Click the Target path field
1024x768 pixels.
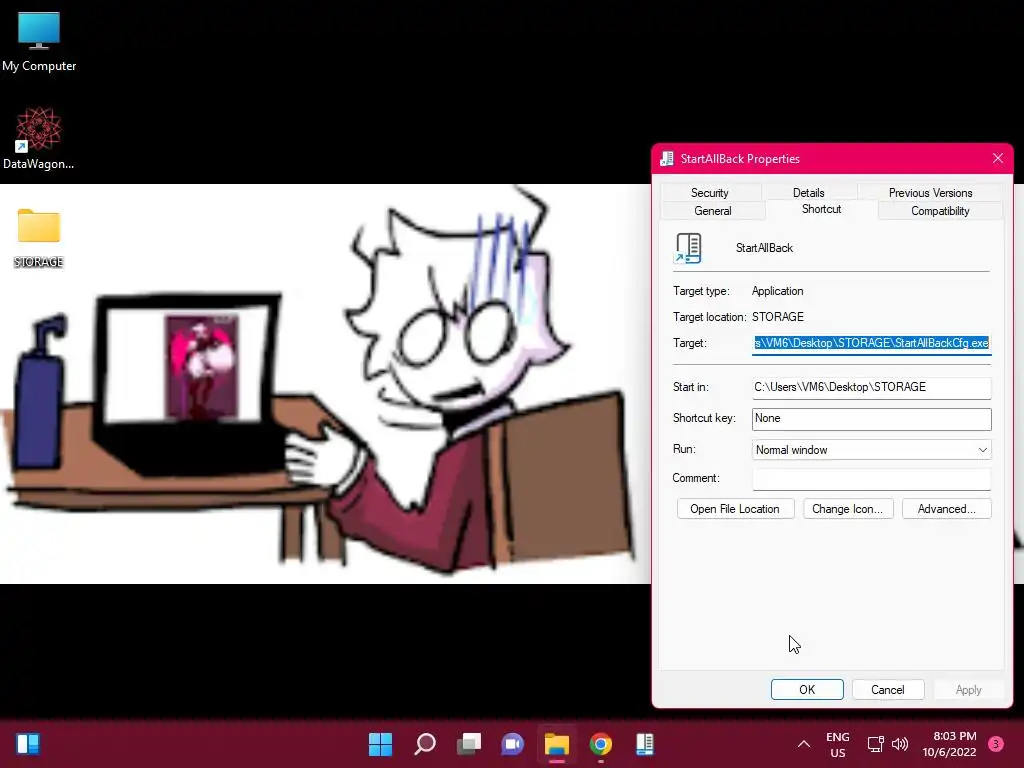(871, 343)
